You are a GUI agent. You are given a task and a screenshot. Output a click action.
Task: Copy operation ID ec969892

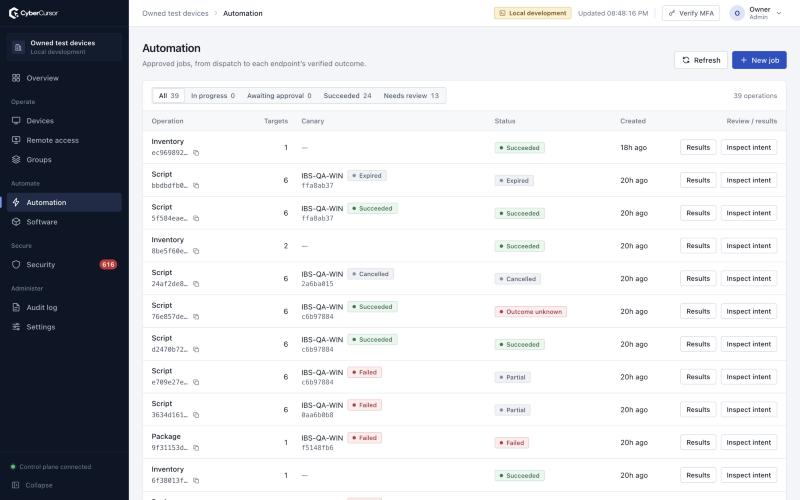click(196, 153)
